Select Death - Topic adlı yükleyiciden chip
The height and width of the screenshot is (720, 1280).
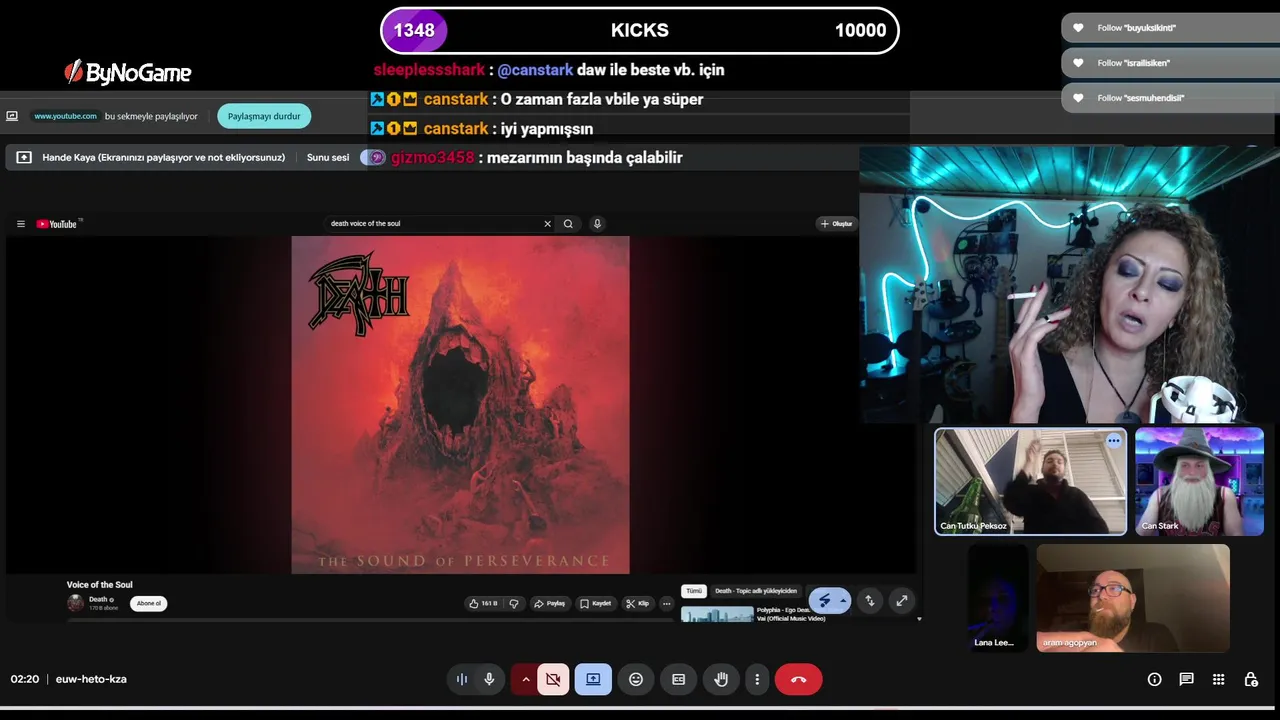[756, 591]
